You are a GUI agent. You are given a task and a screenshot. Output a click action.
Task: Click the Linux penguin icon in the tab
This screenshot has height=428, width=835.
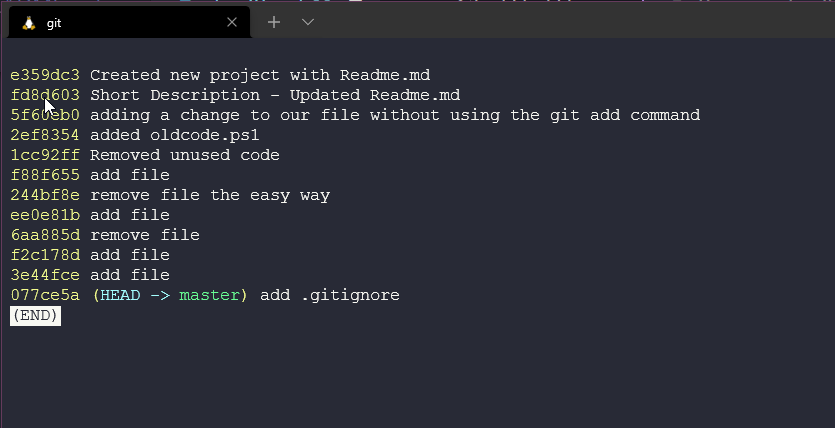pos(27,22)
